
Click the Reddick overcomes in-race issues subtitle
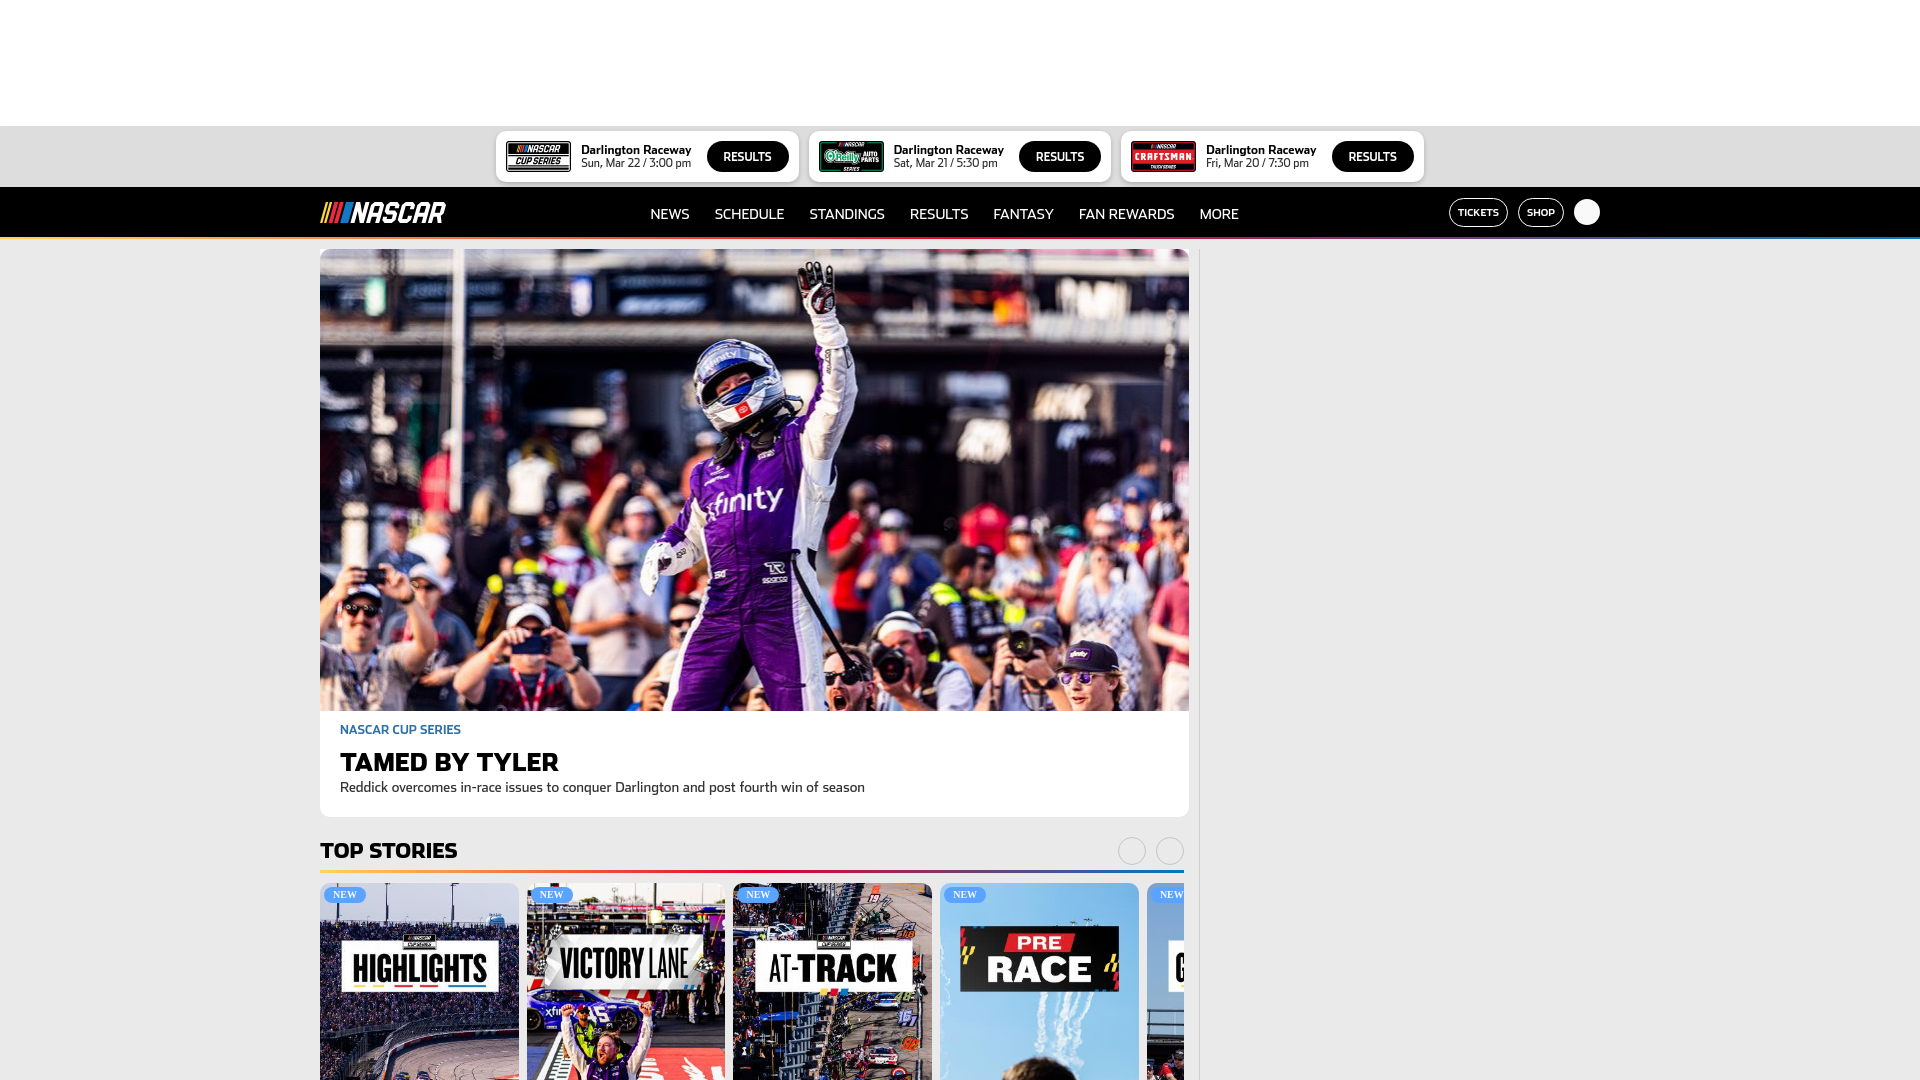click(602, 788)
